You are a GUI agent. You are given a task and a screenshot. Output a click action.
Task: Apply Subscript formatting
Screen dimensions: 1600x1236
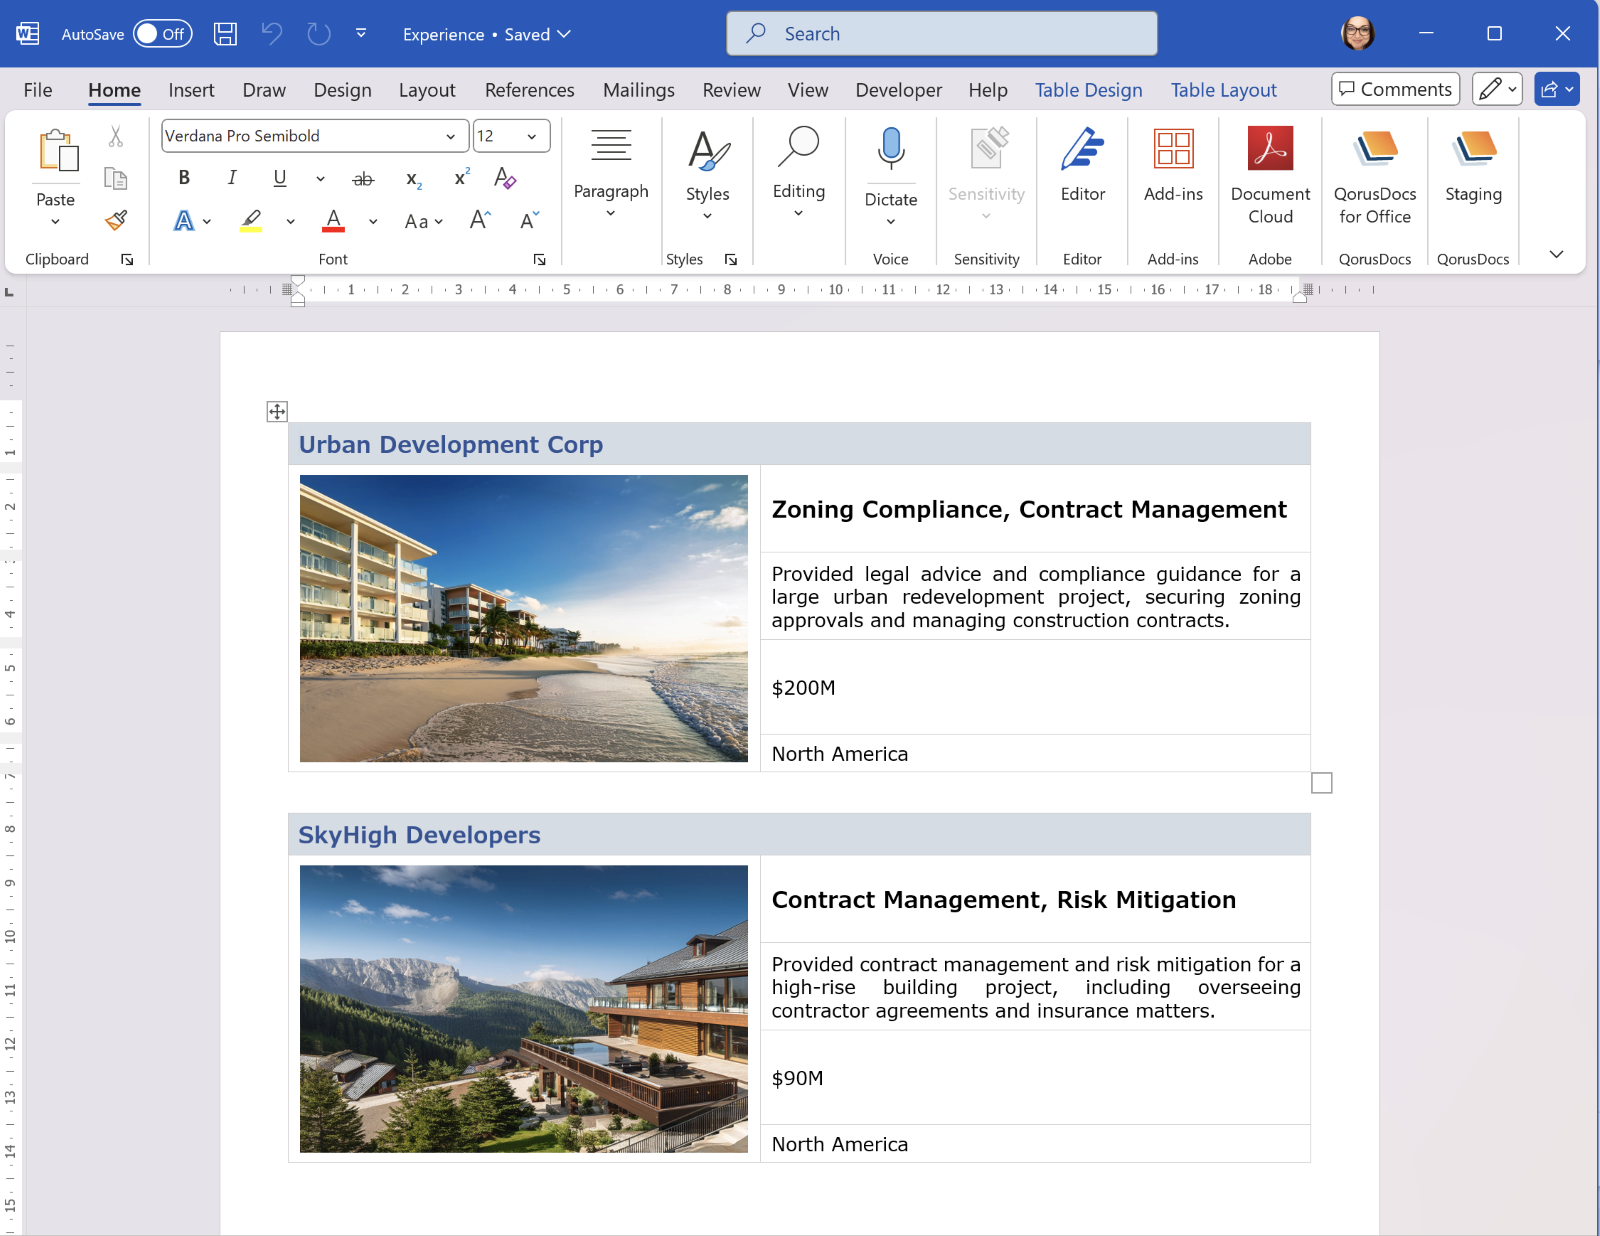[x=413, y=179]
